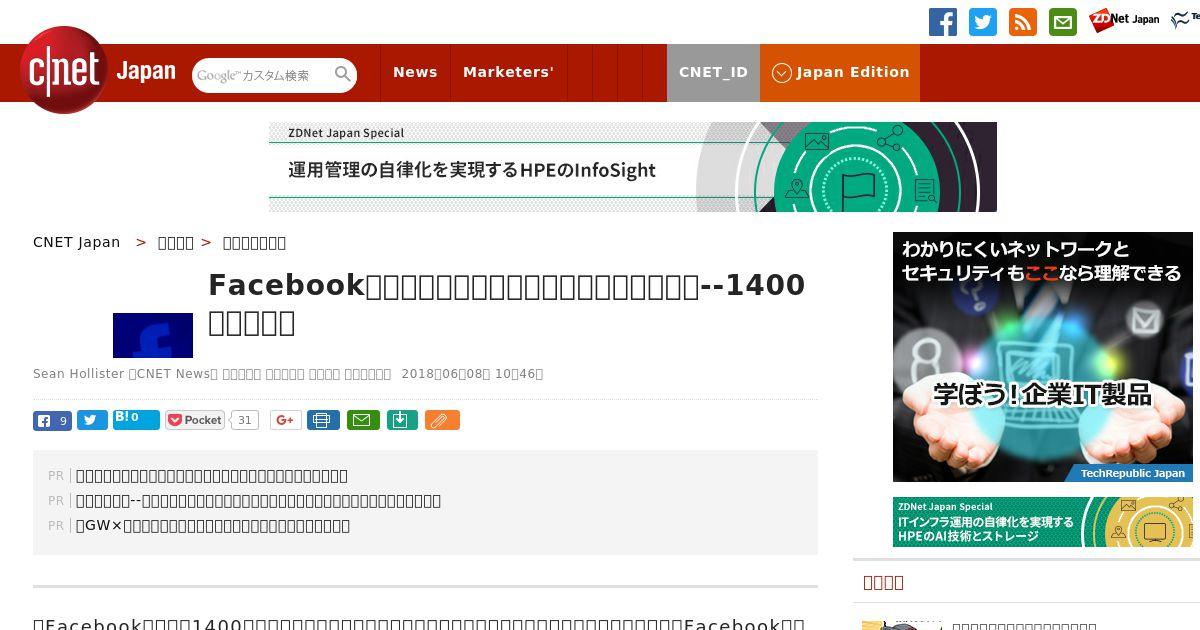Open third PR link mentioning GW
Image resolution: width=1200 pixels, height=630 pixels.
(x=213, y=525)
